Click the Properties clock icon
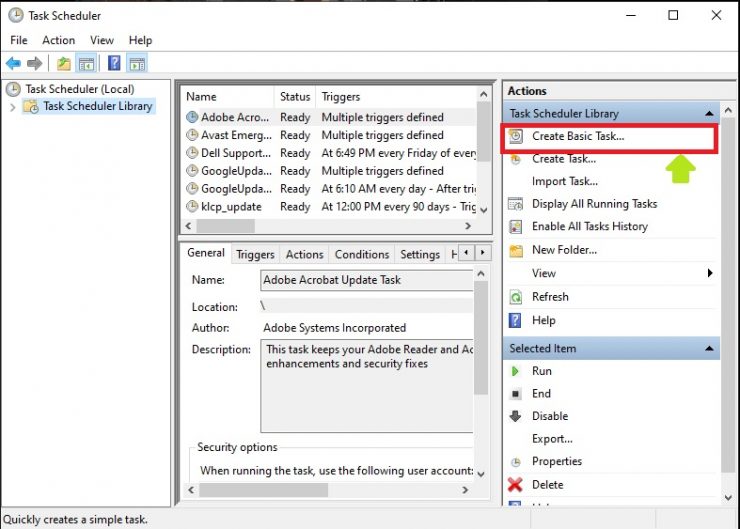The image size is (740, 529). 516,462
